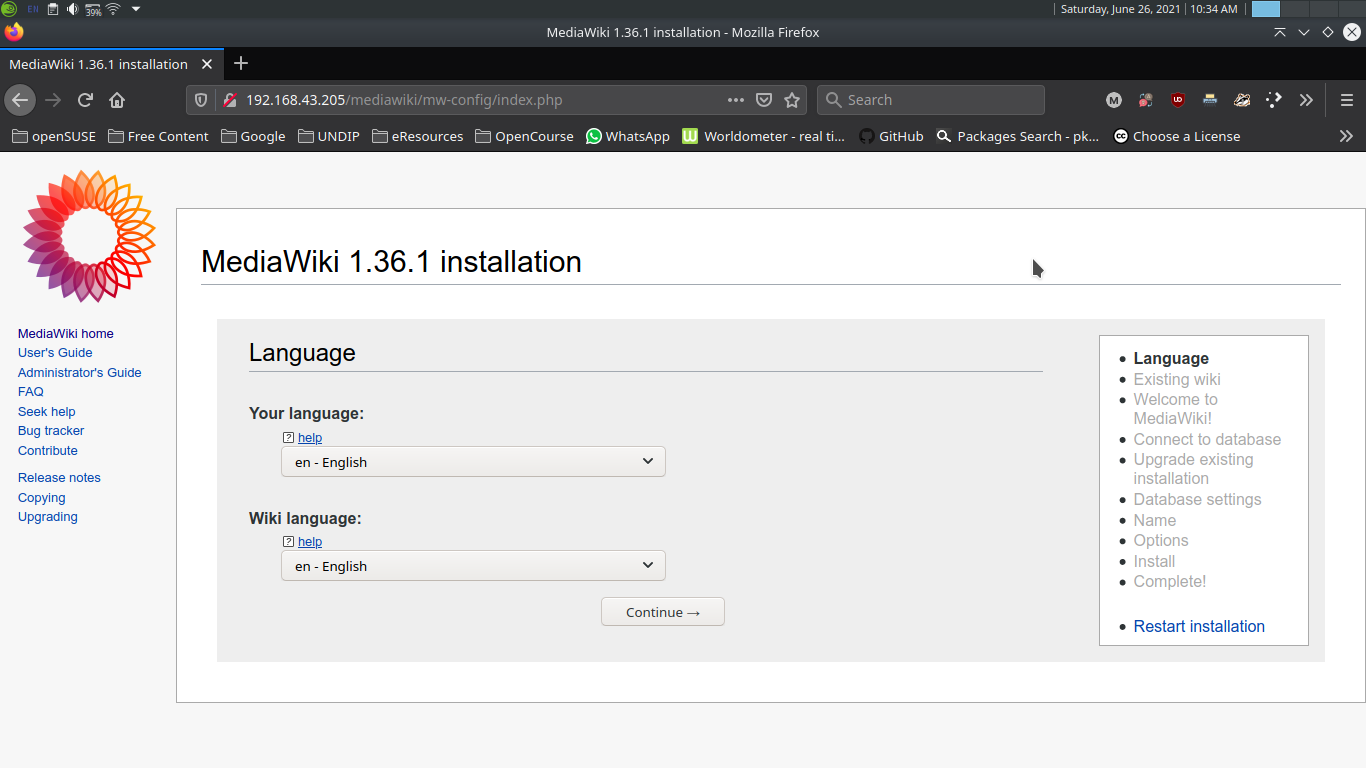Expand the Your language dropdown
The width and height of the screenshot is (1366, 768).
tap(473, 462)
